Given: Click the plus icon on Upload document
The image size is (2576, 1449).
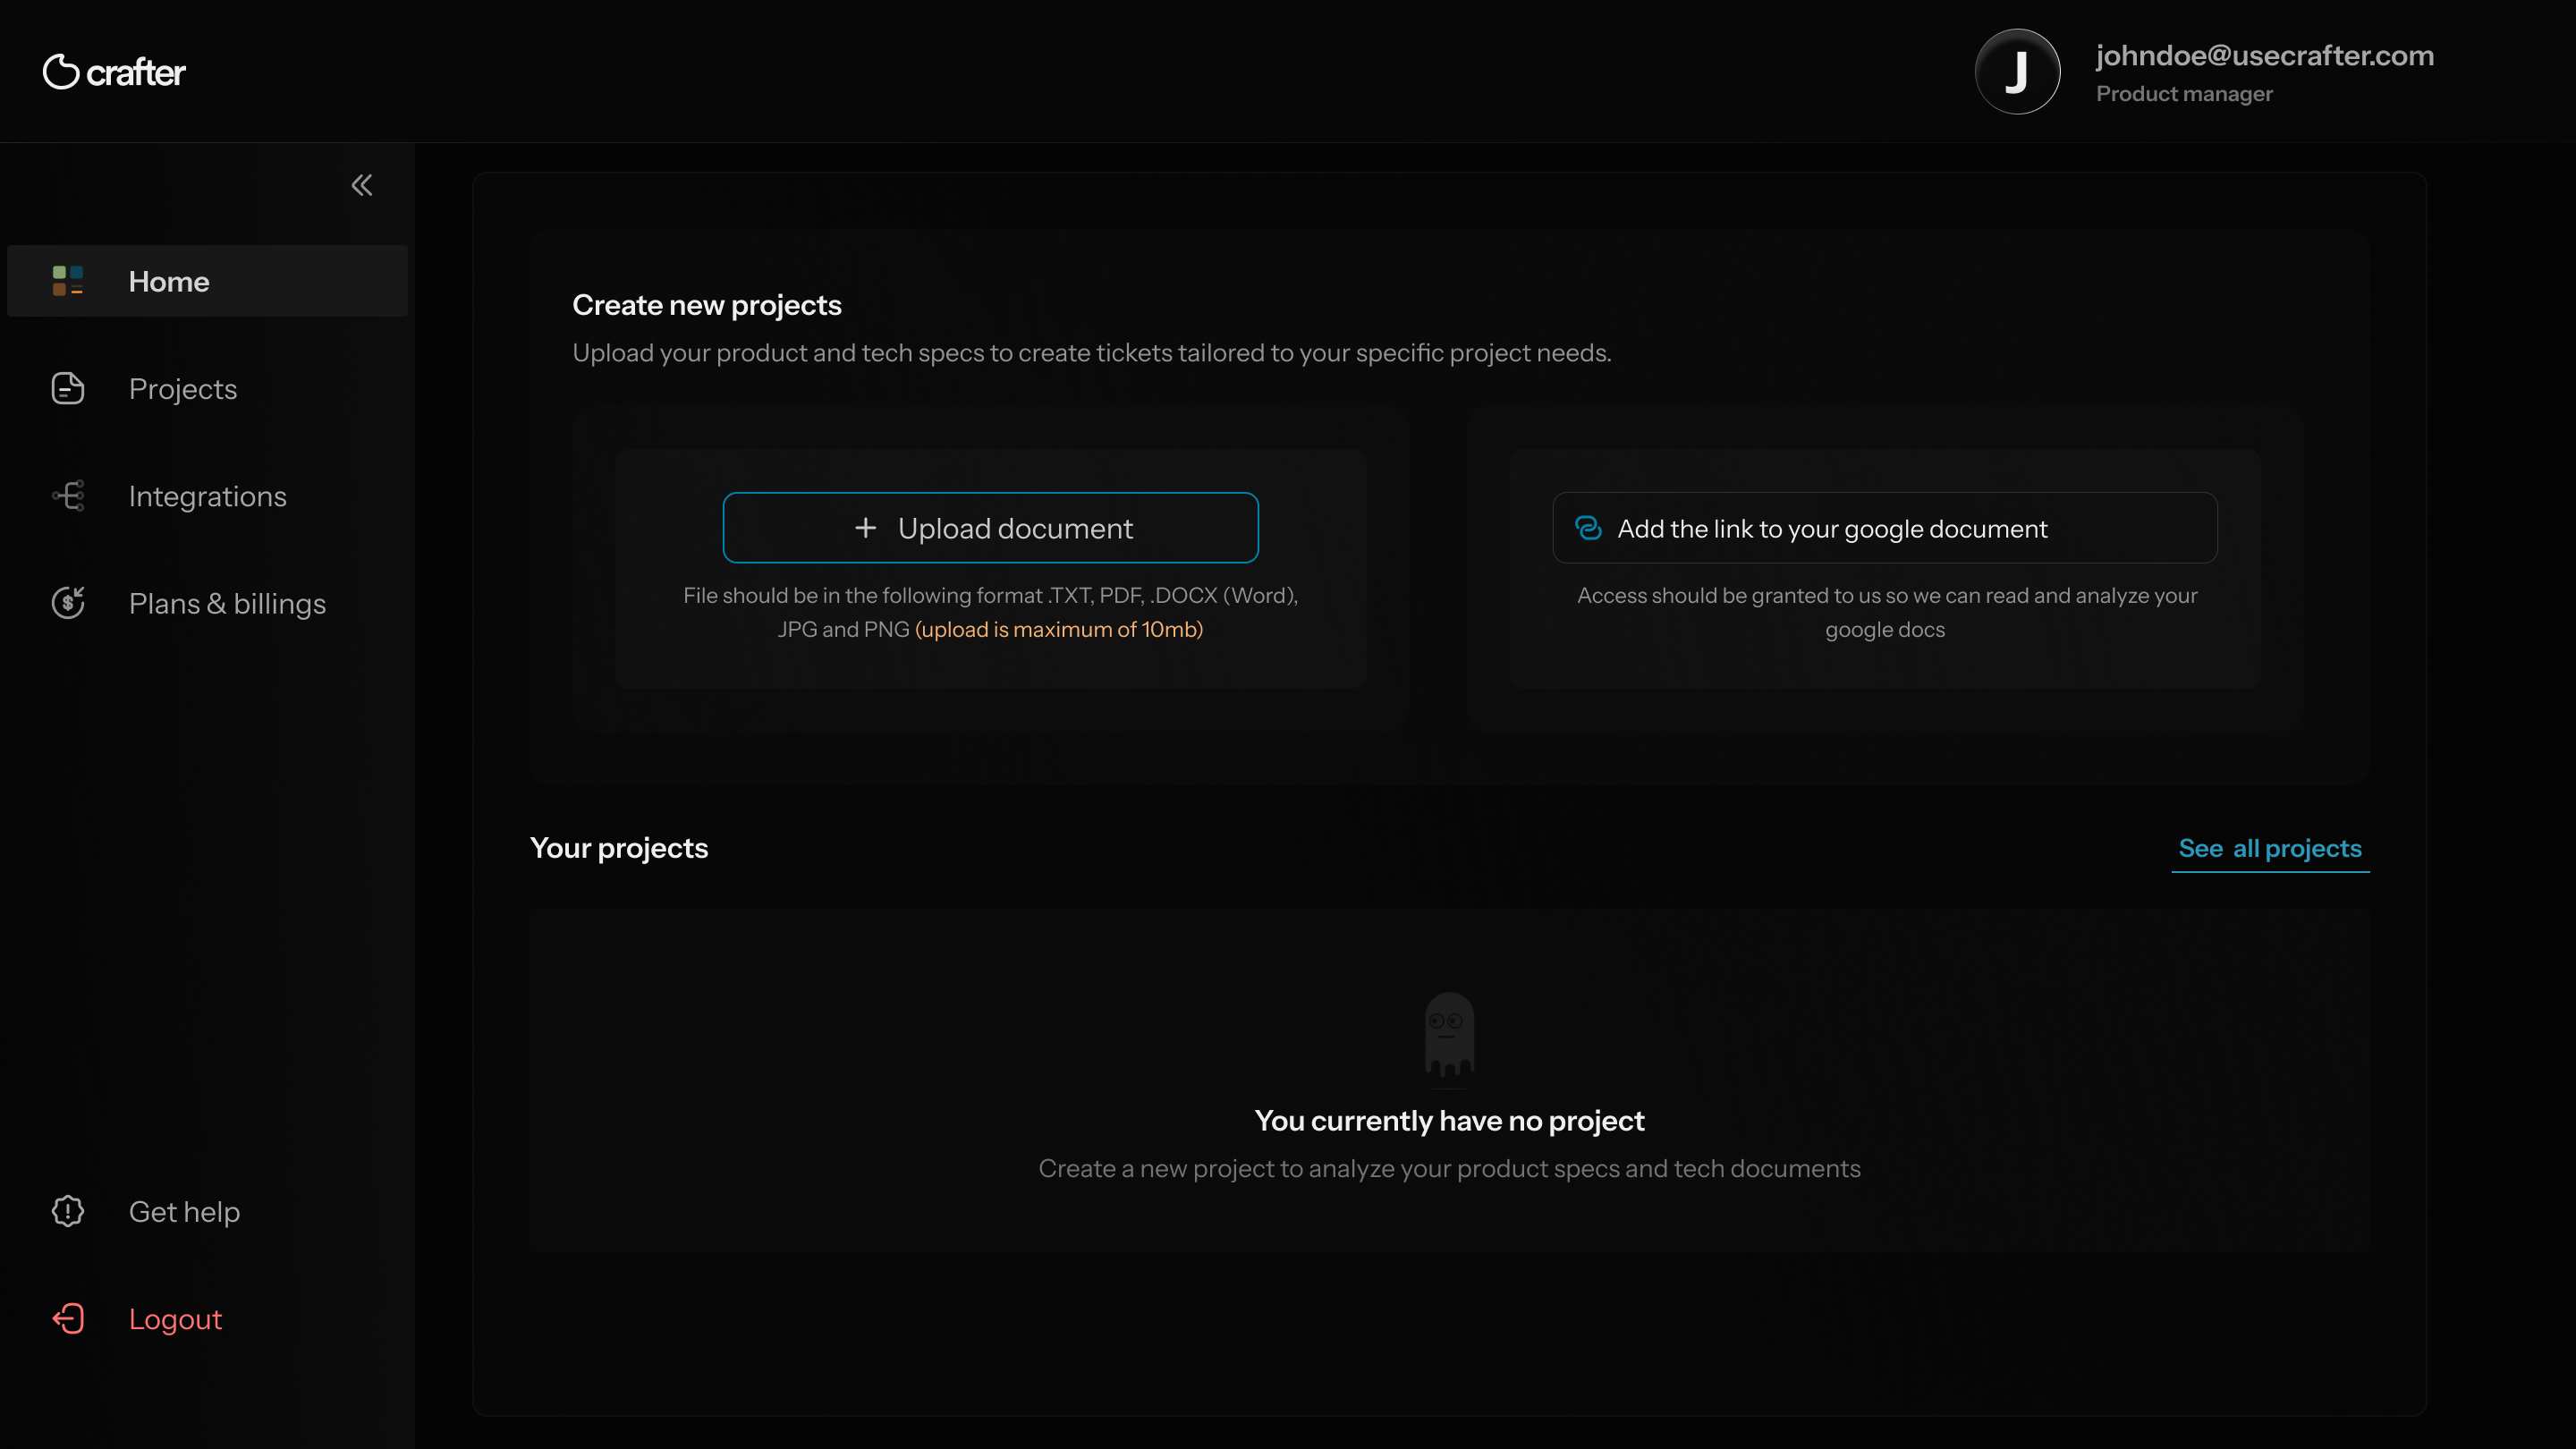Looking at the screenshot, I should 865,528.
